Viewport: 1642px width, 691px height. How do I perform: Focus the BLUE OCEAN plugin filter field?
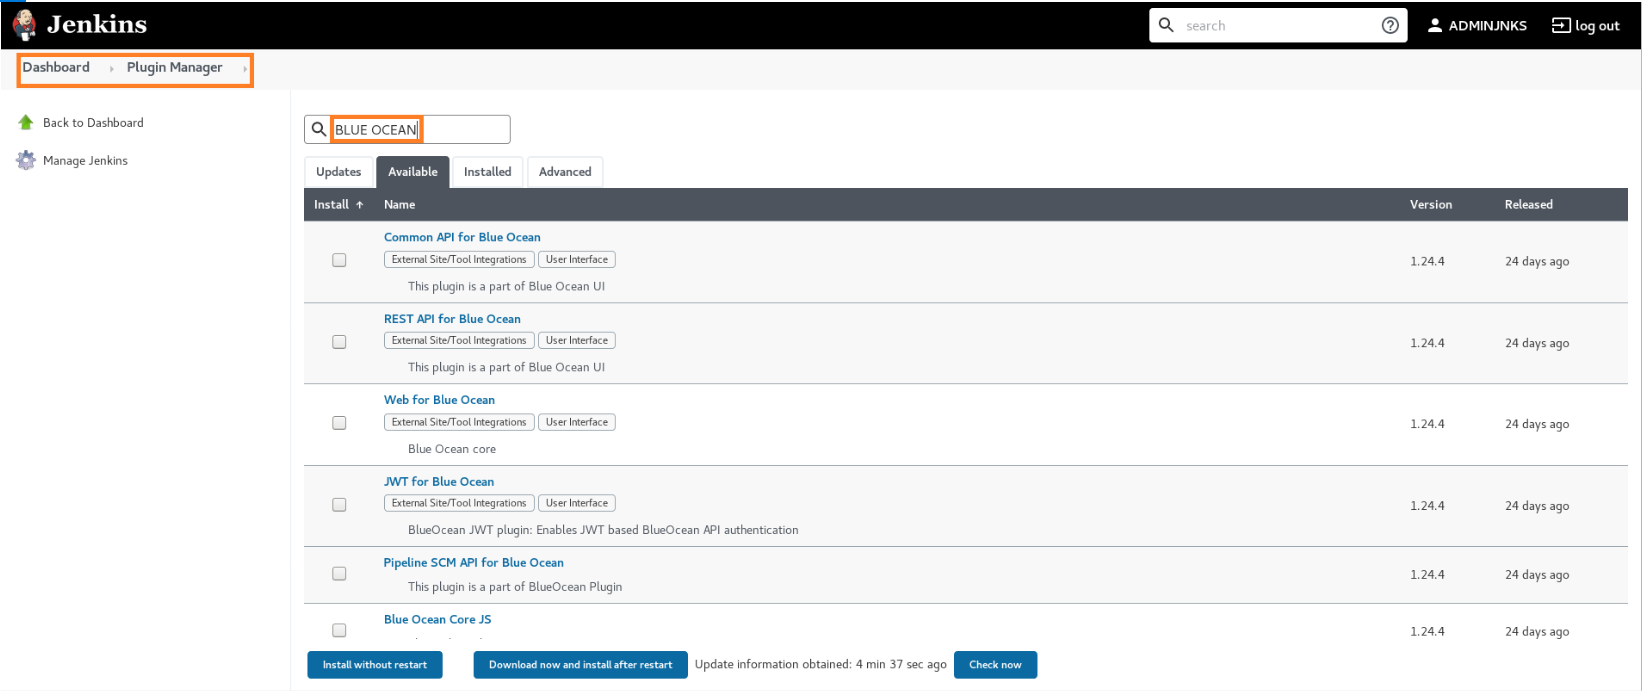click(x=420, y=130)
